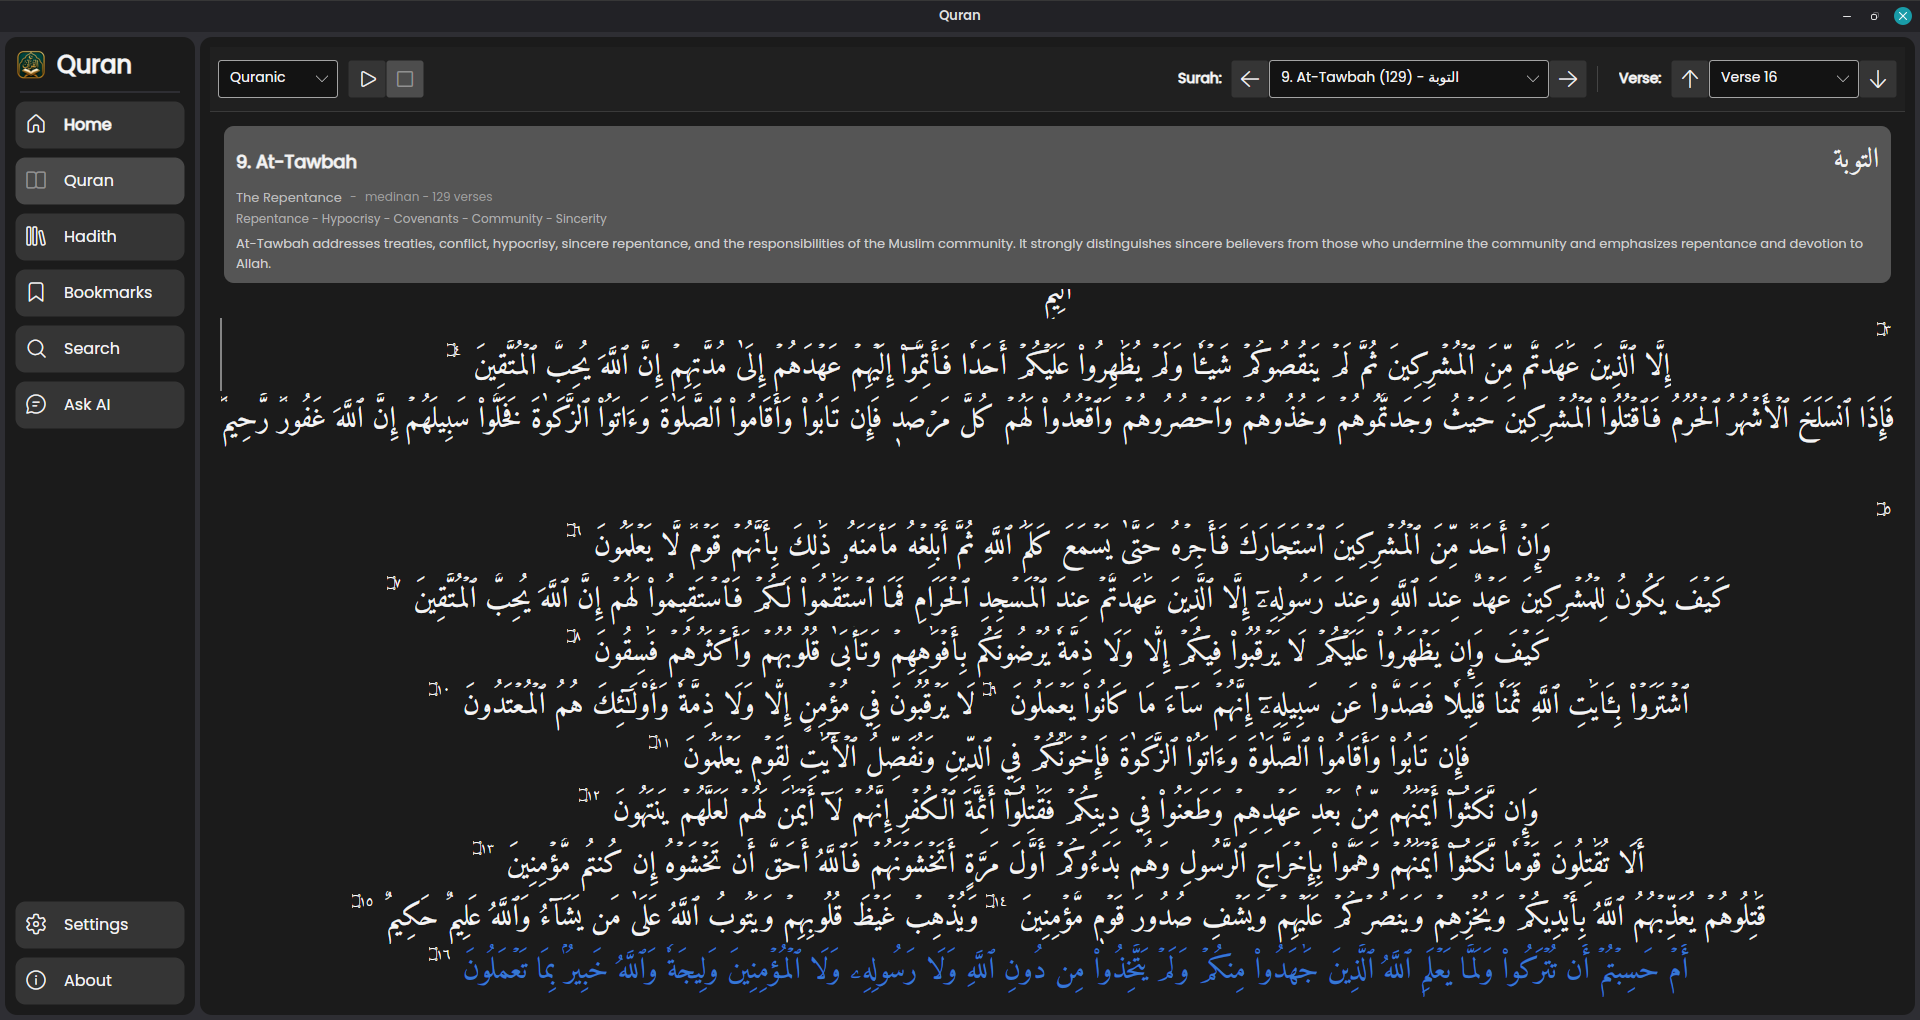1920x1020 pixels.
Task: Open the Search page
Action: [100, 349]
